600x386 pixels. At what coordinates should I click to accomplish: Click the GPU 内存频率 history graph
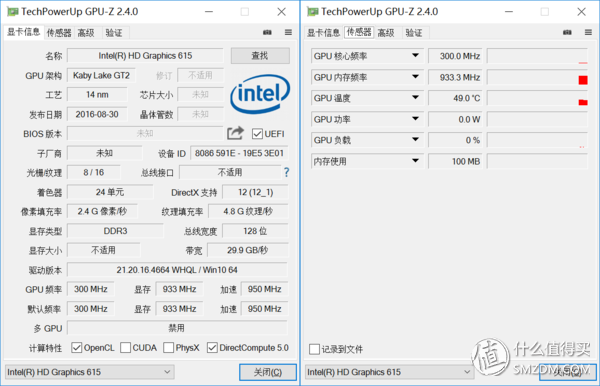(537, 77)
